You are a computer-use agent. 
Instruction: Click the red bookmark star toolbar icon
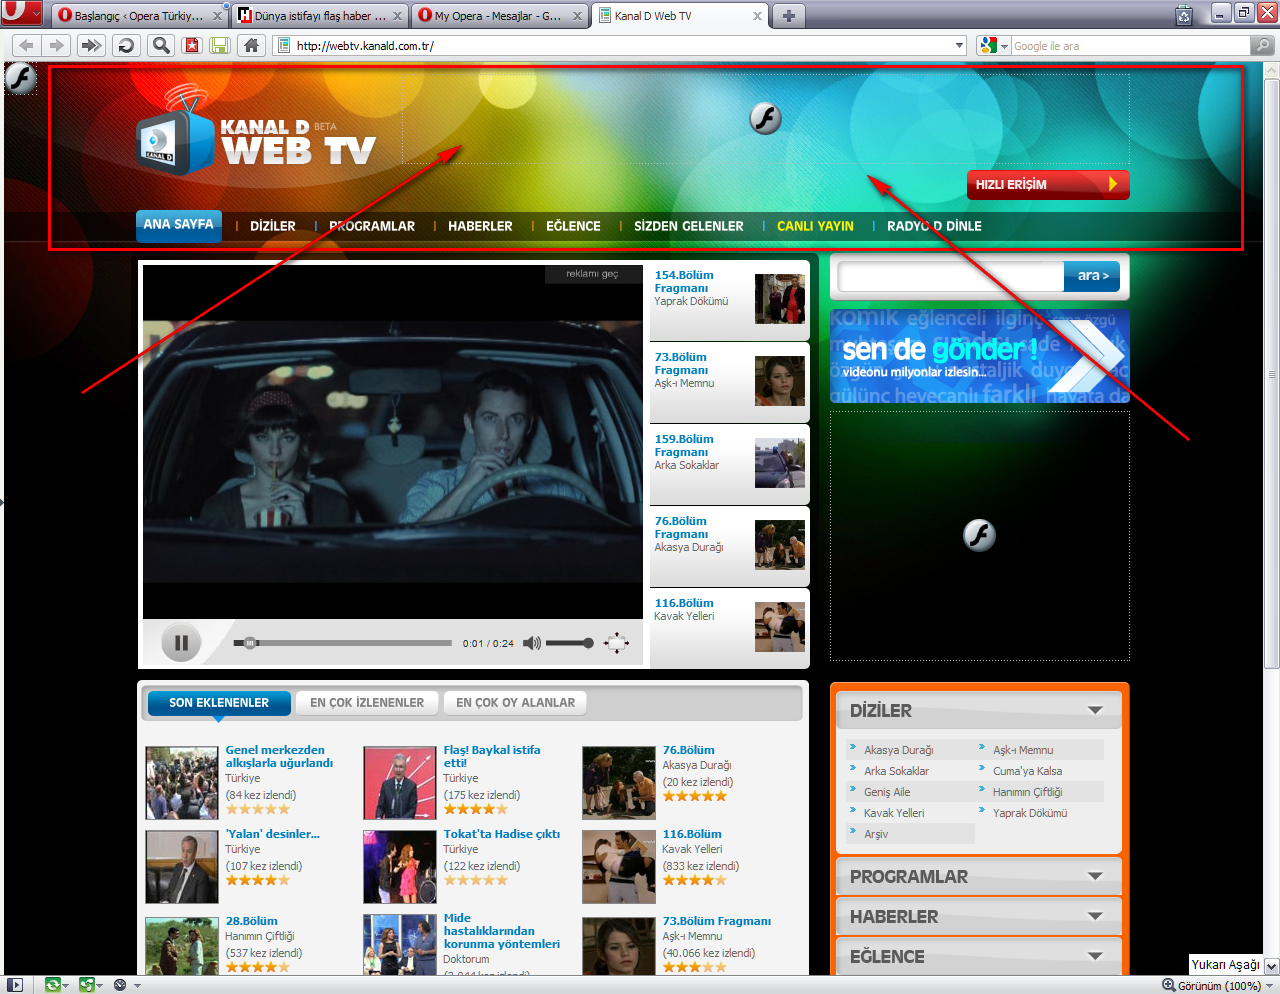(x=191, y=45)
